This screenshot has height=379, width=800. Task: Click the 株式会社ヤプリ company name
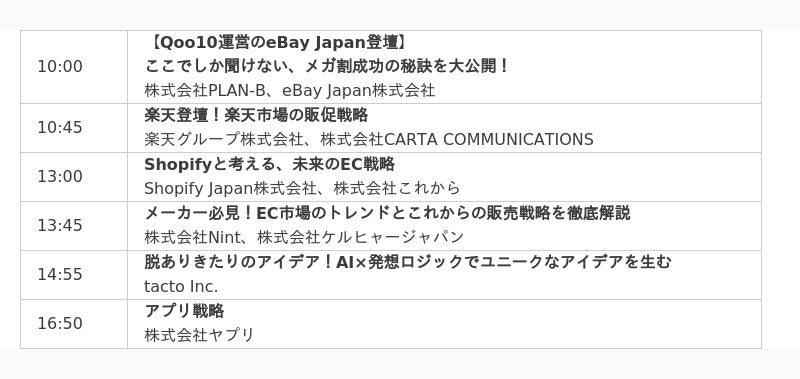coord(199,335)
